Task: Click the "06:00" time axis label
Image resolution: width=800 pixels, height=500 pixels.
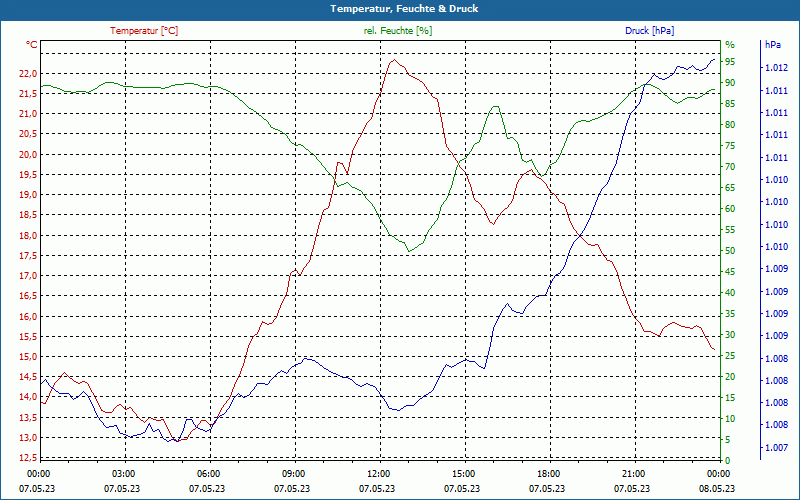Action: [208, 474]
